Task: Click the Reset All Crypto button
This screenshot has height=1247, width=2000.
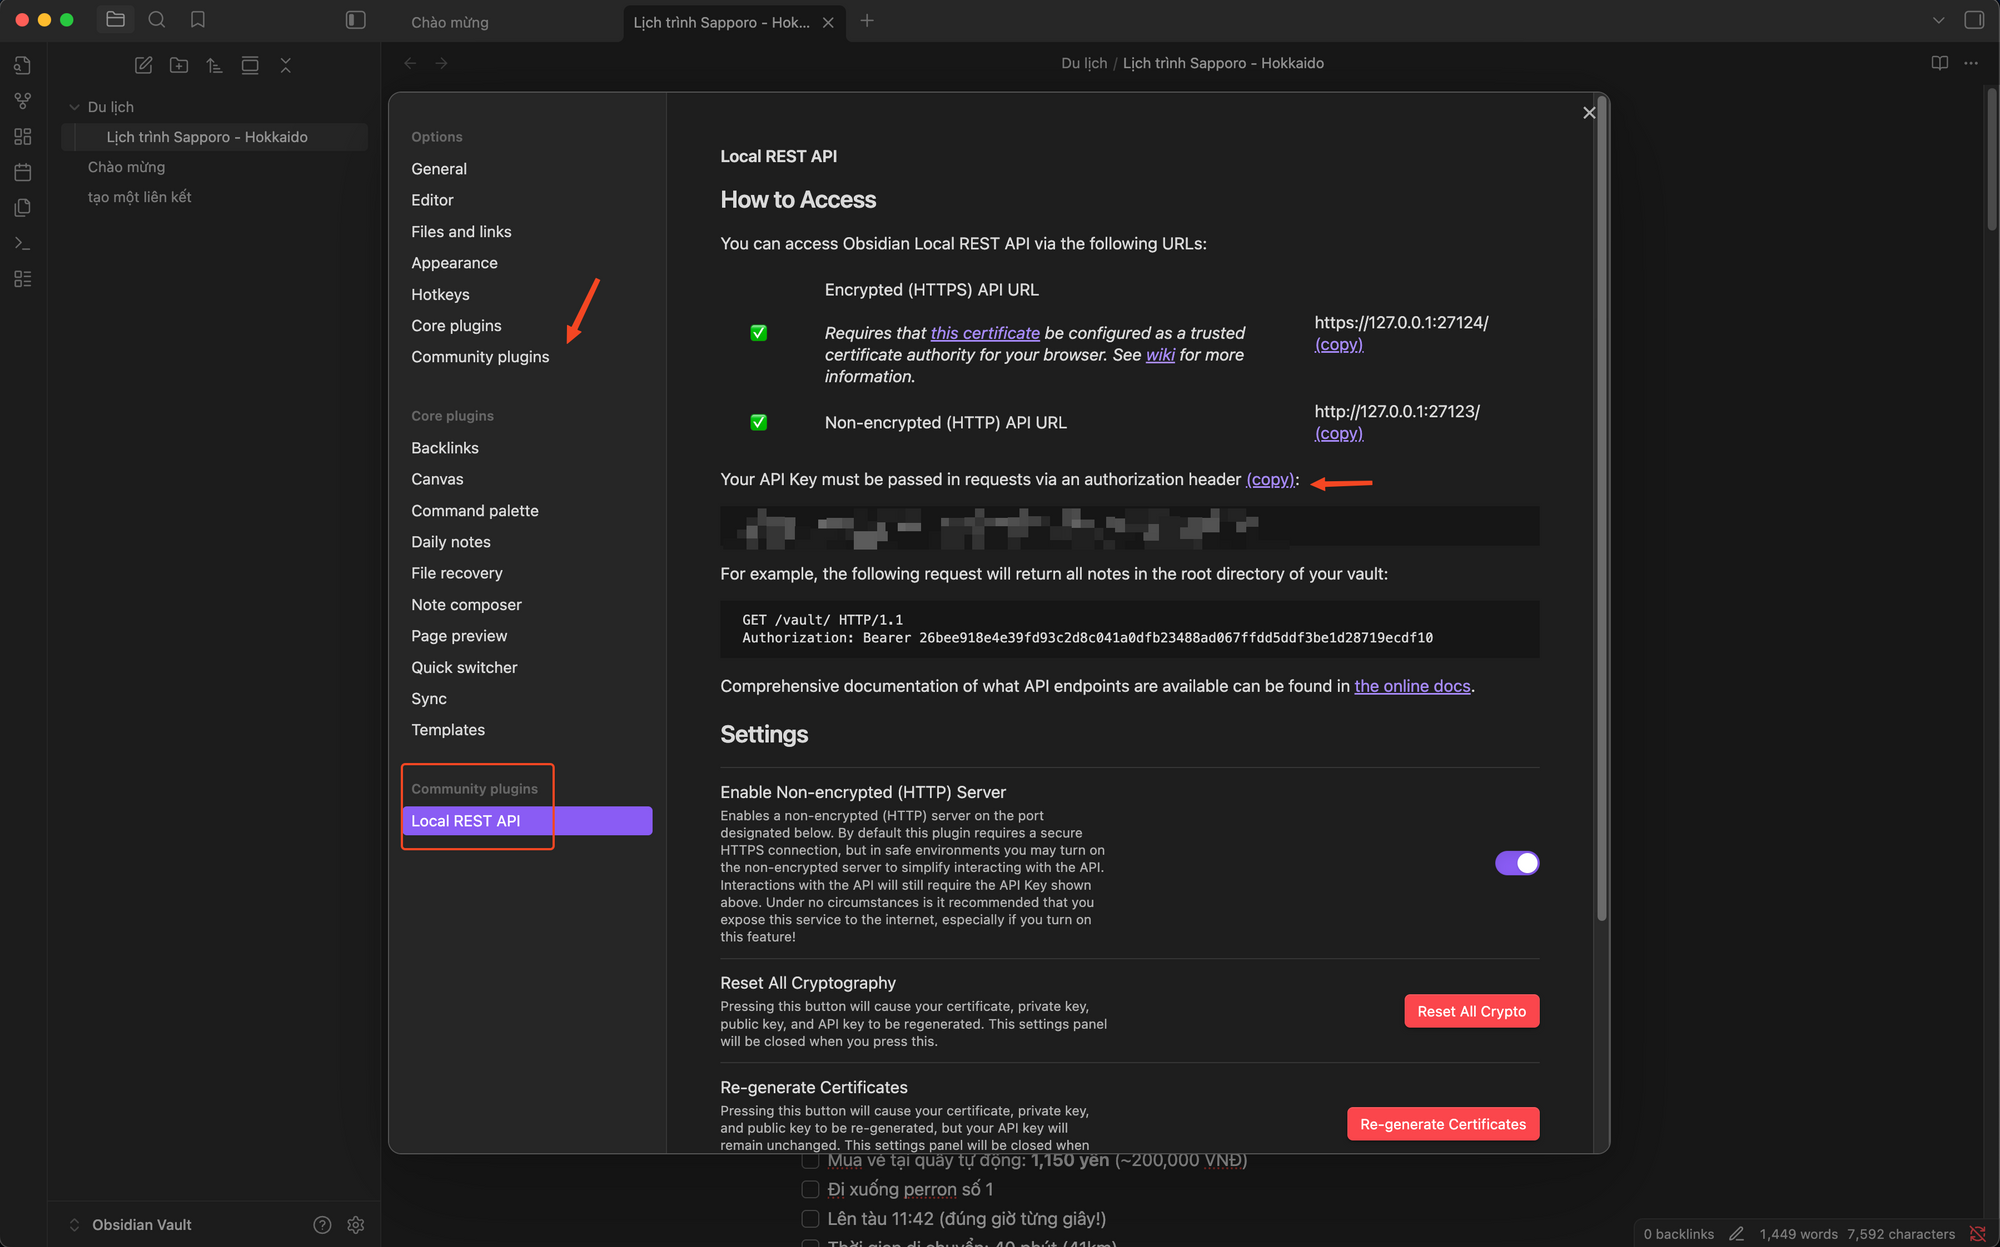Action: coord(1471,1011)
